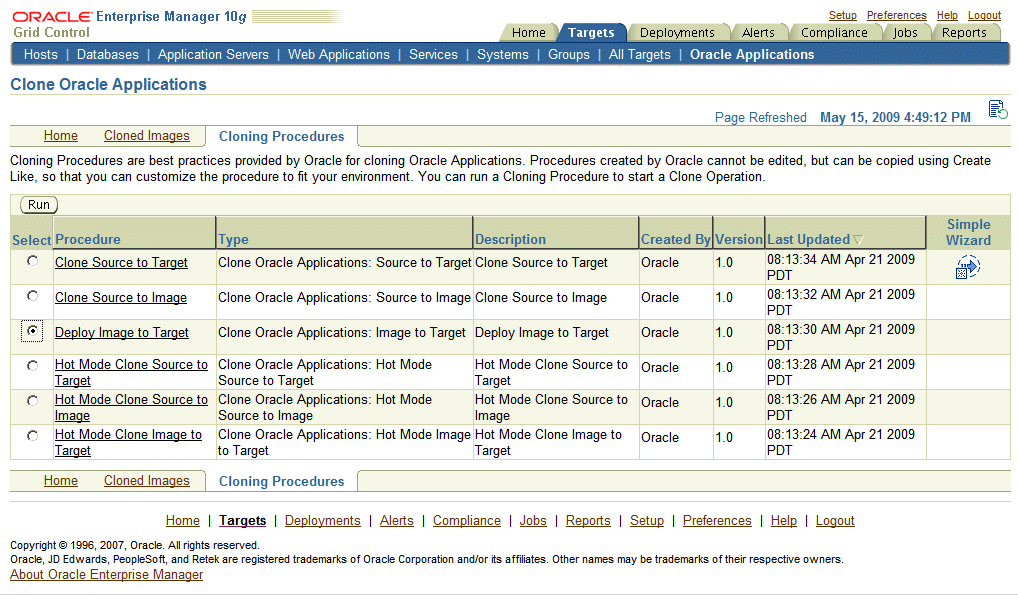Select bottom Cloning Procedures subtab
This screenshot has width=1018, height=595.
pos(281,481)
